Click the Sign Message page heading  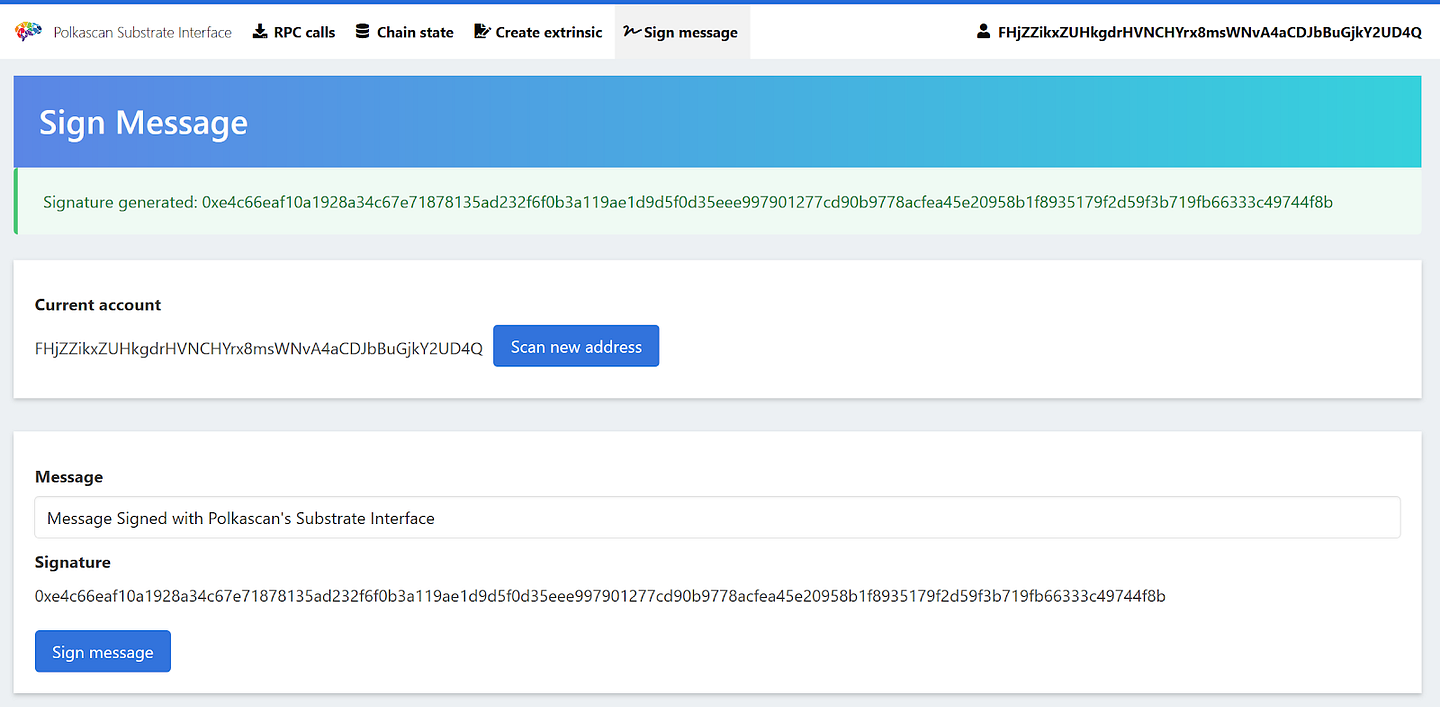(143, 122)
